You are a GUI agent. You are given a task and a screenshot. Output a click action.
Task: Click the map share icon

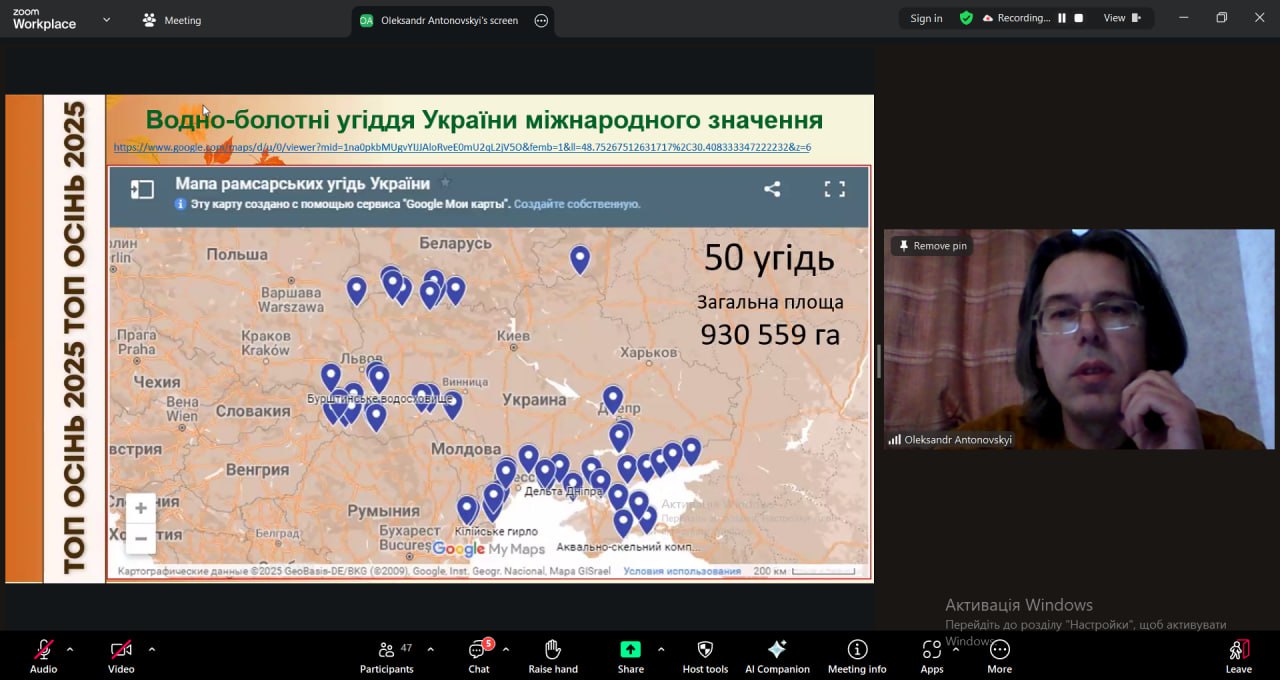(772, 189)
